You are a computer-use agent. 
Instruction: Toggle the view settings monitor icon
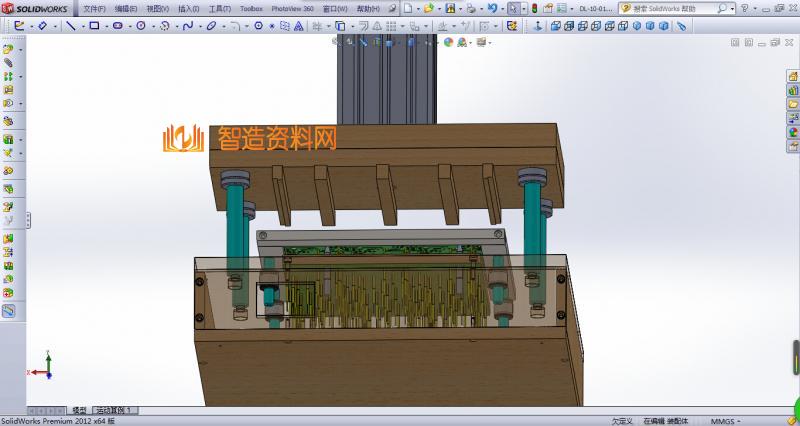[481, 42]
